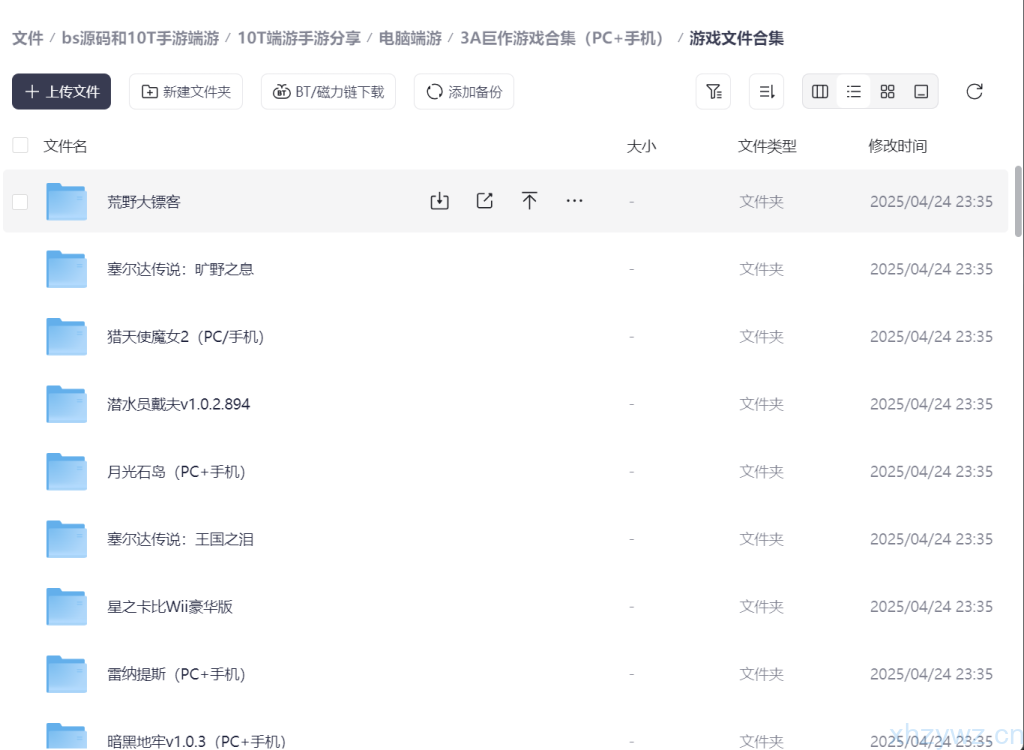Open the sort order dropdown
Image resolution: width=1024 pixels, height=750 pixels.
point(766,92)
